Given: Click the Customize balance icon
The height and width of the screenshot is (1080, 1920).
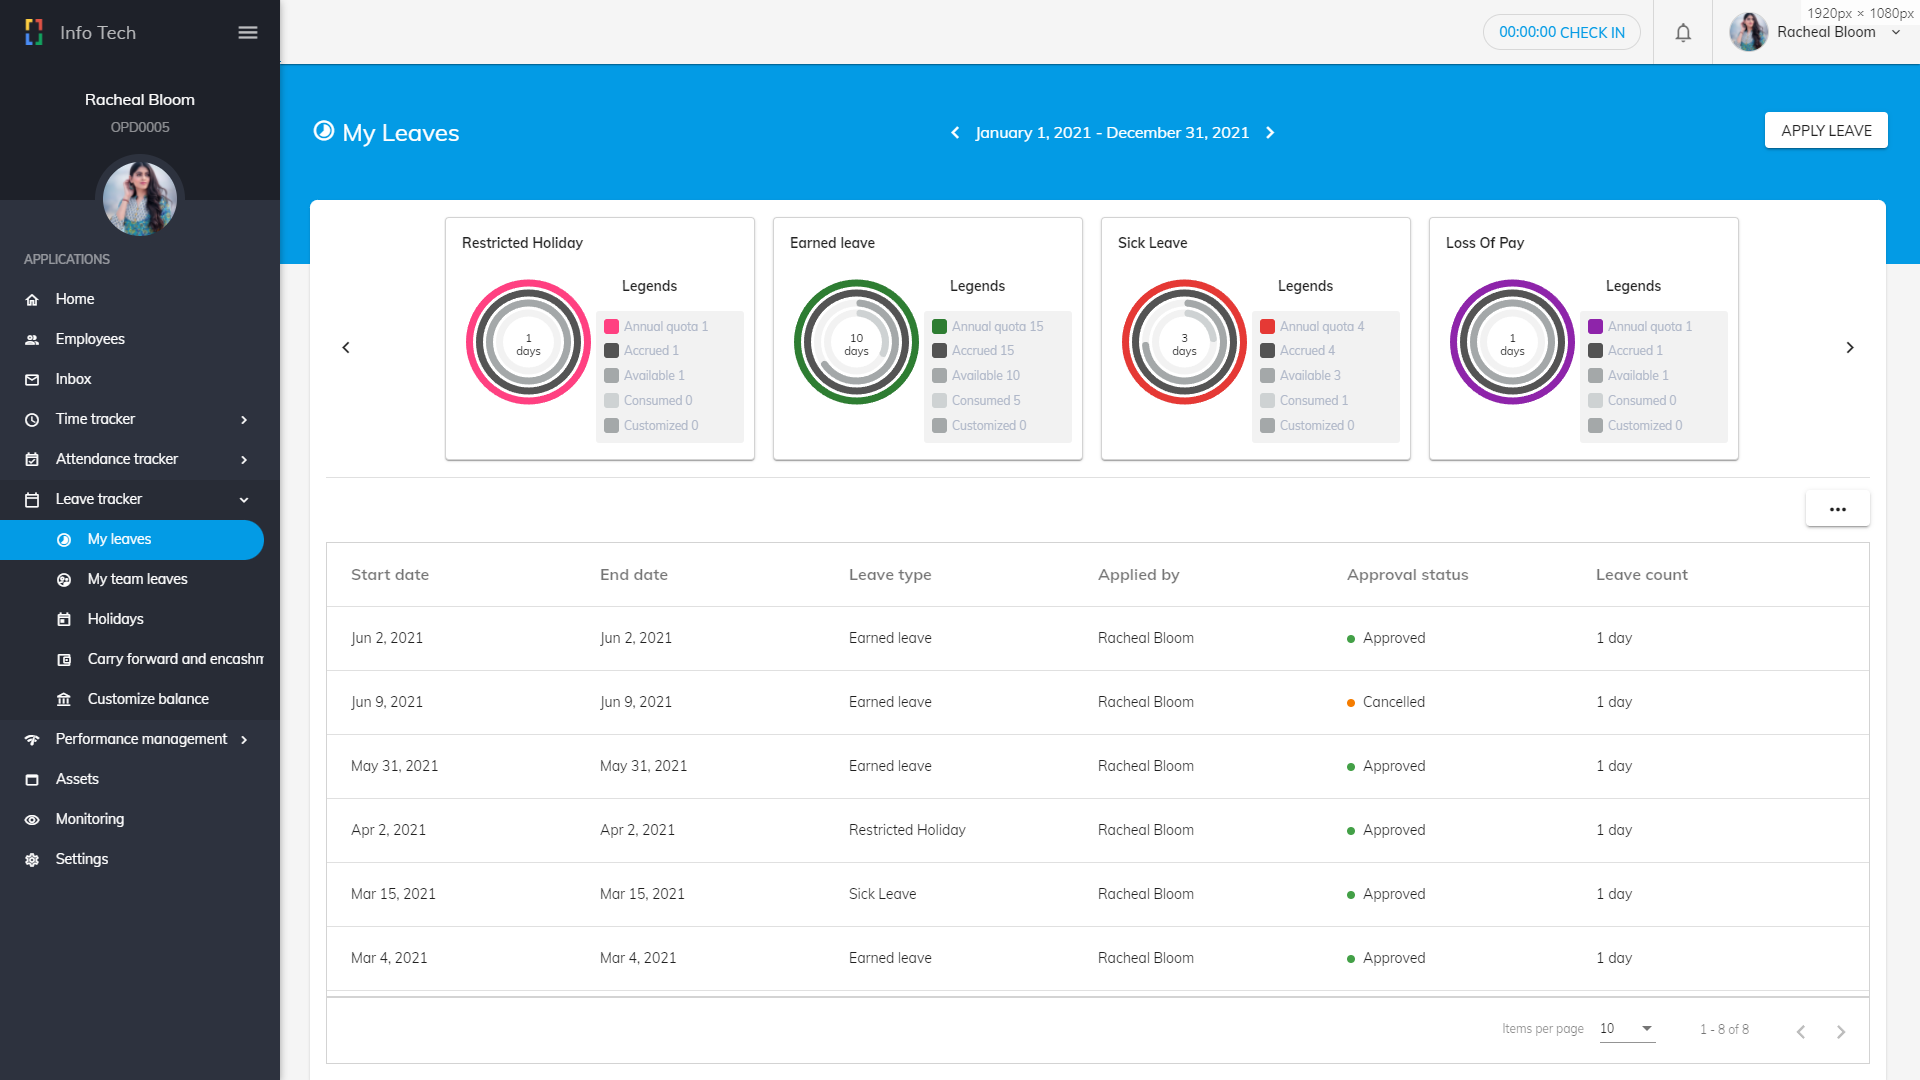Looking at the screenshot, I should (64, 699).
